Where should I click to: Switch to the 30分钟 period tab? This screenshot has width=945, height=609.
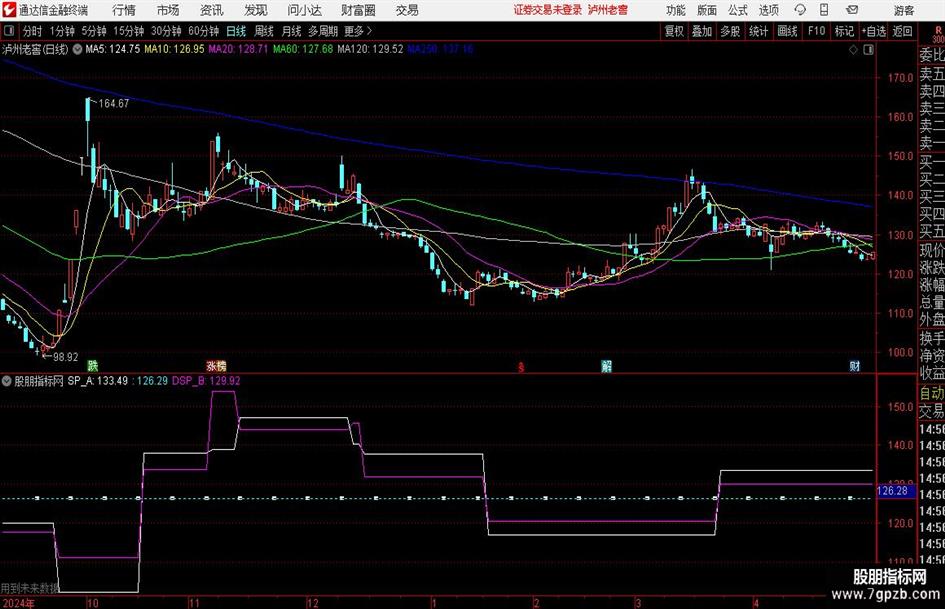tap(166, 31)
